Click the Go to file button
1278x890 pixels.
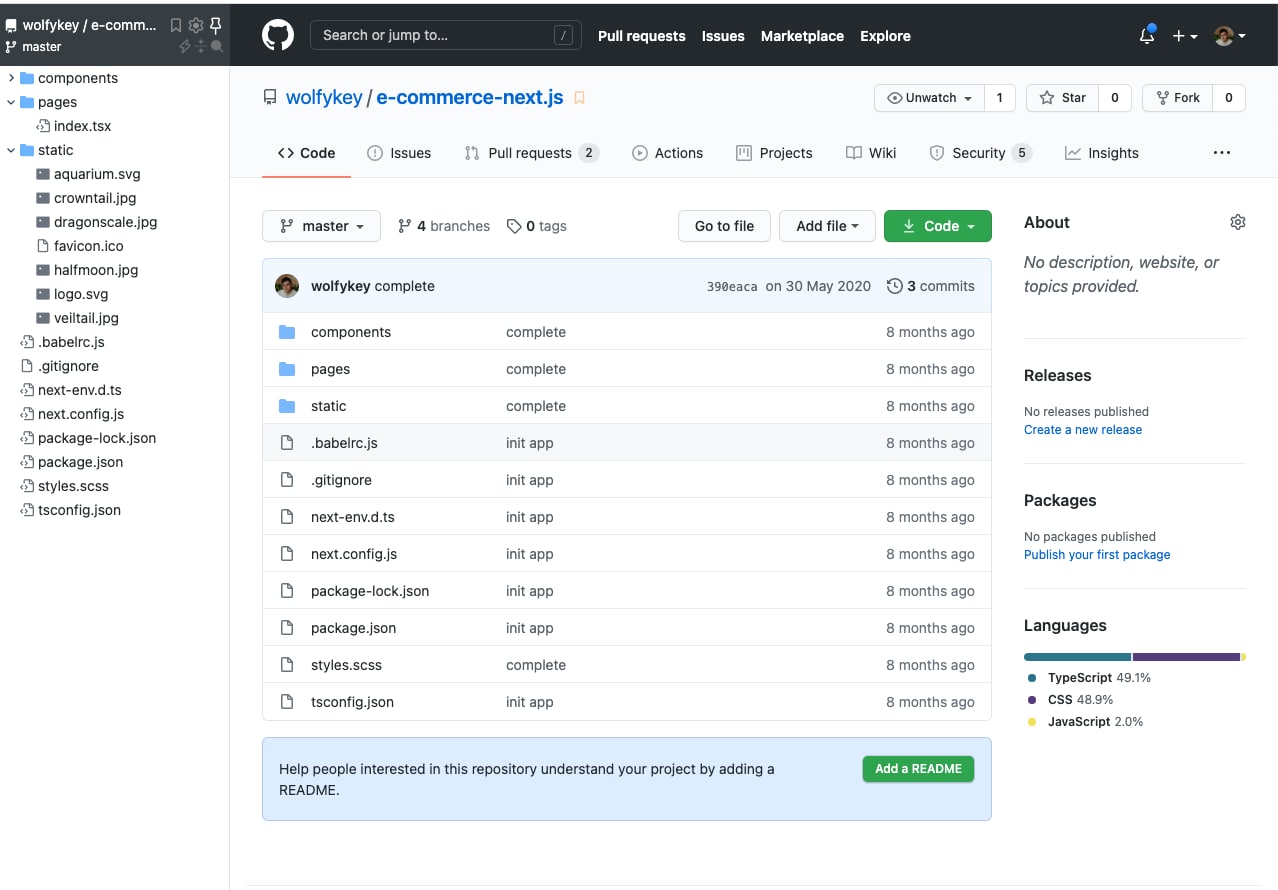(724, 226)
